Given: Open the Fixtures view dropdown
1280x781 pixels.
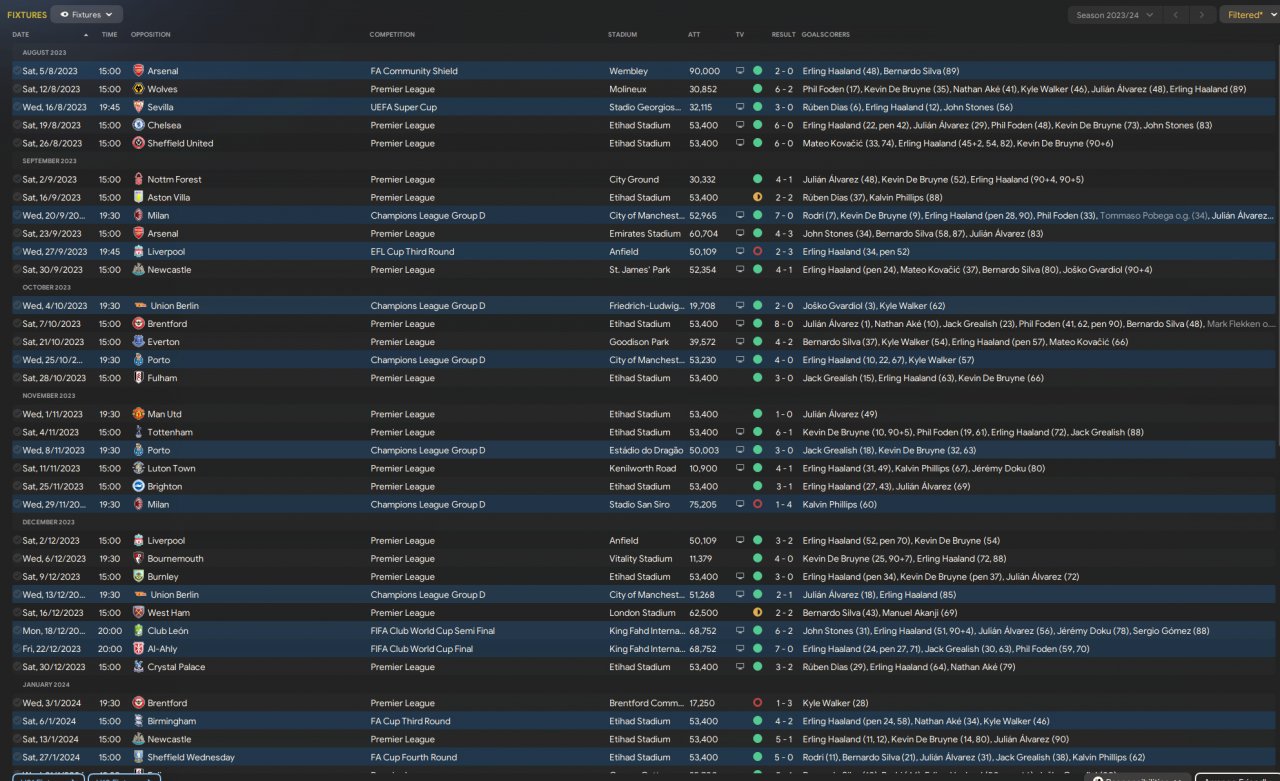Looking at the screenshot, I should [x=86, y=15].
